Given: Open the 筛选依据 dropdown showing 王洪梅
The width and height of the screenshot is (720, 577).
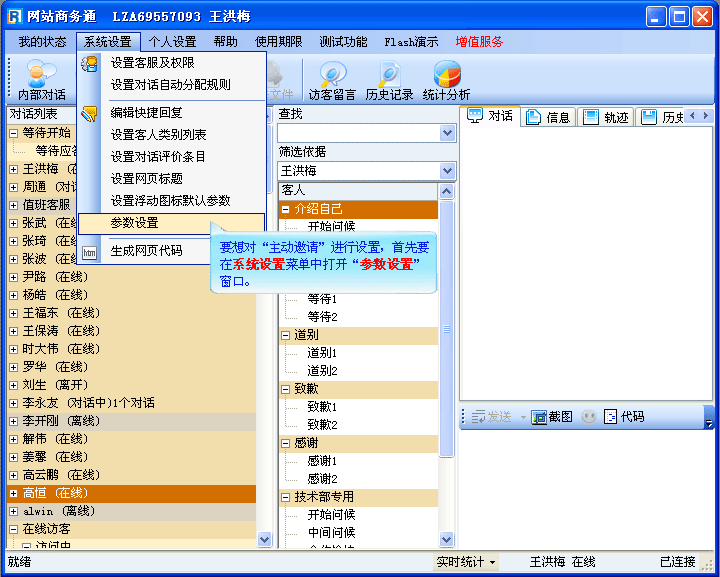Looking at the screenshot, I should click(447, 171).
